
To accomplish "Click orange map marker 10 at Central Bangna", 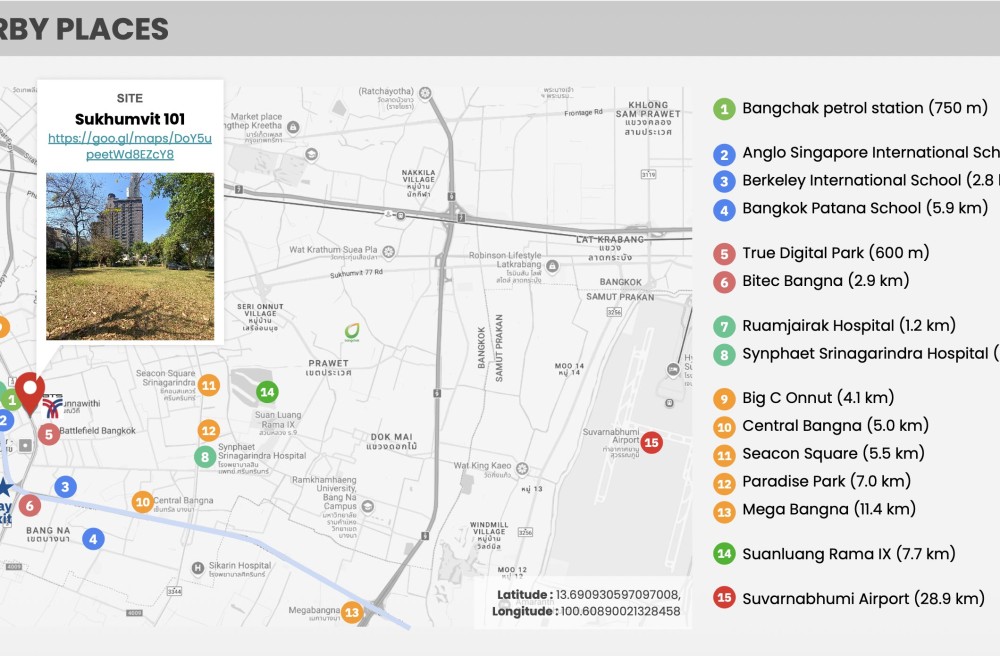I will coord(142,502).
